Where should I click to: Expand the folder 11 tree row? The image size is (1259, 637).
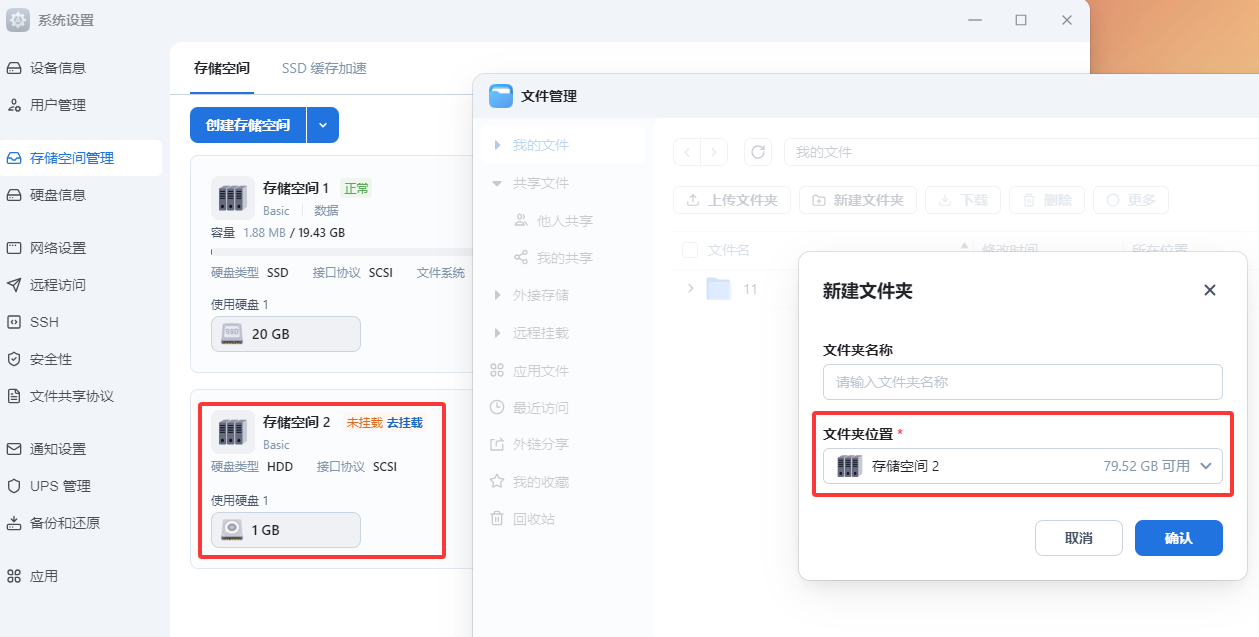[690, 289]
